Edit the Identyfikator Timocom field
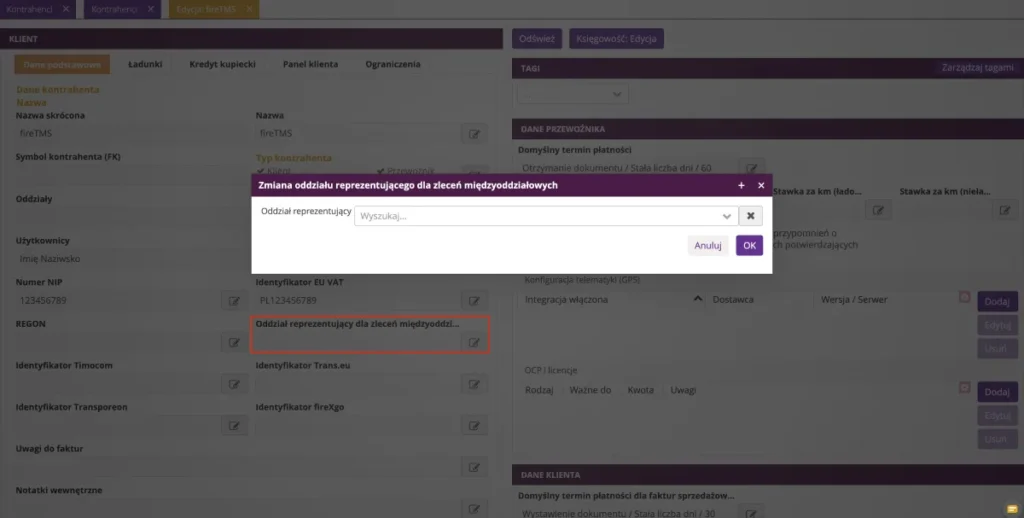The height and width of the screenshot is (518, 1024). coord(234,384)
